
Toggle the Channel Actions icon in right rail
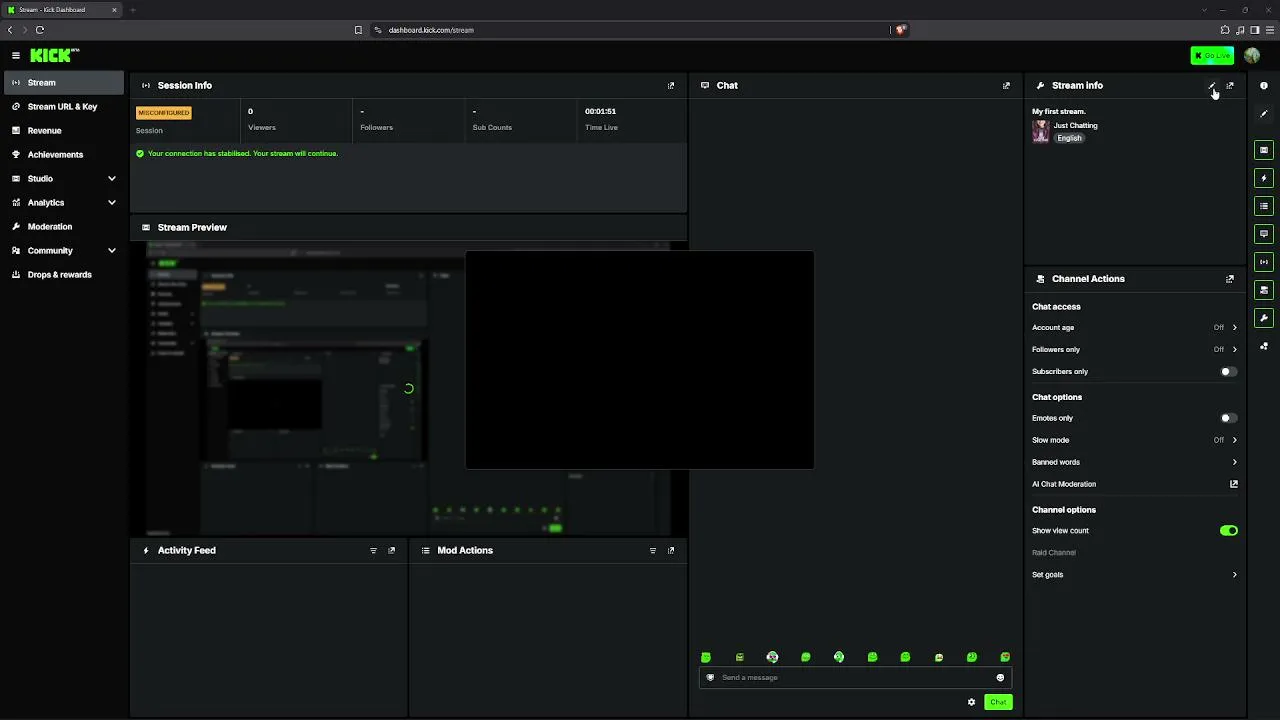click(x=1264, y=290)
